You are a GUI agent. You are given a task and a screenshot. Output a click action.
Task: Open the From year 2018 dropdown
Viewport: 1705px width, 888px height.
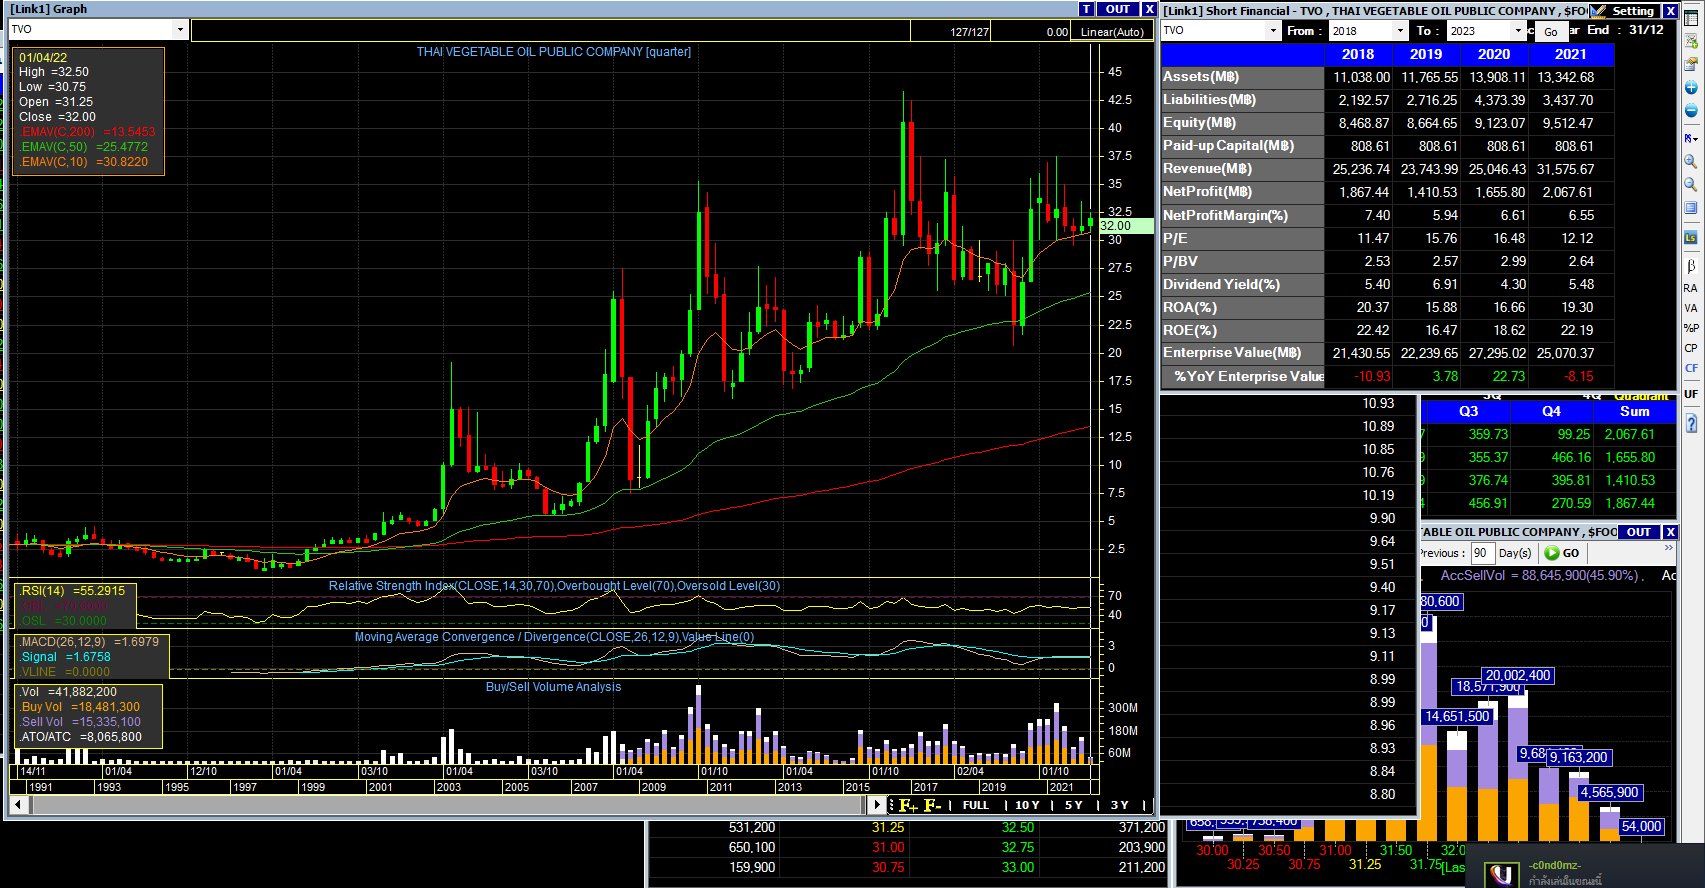(x=1400, y=31)
